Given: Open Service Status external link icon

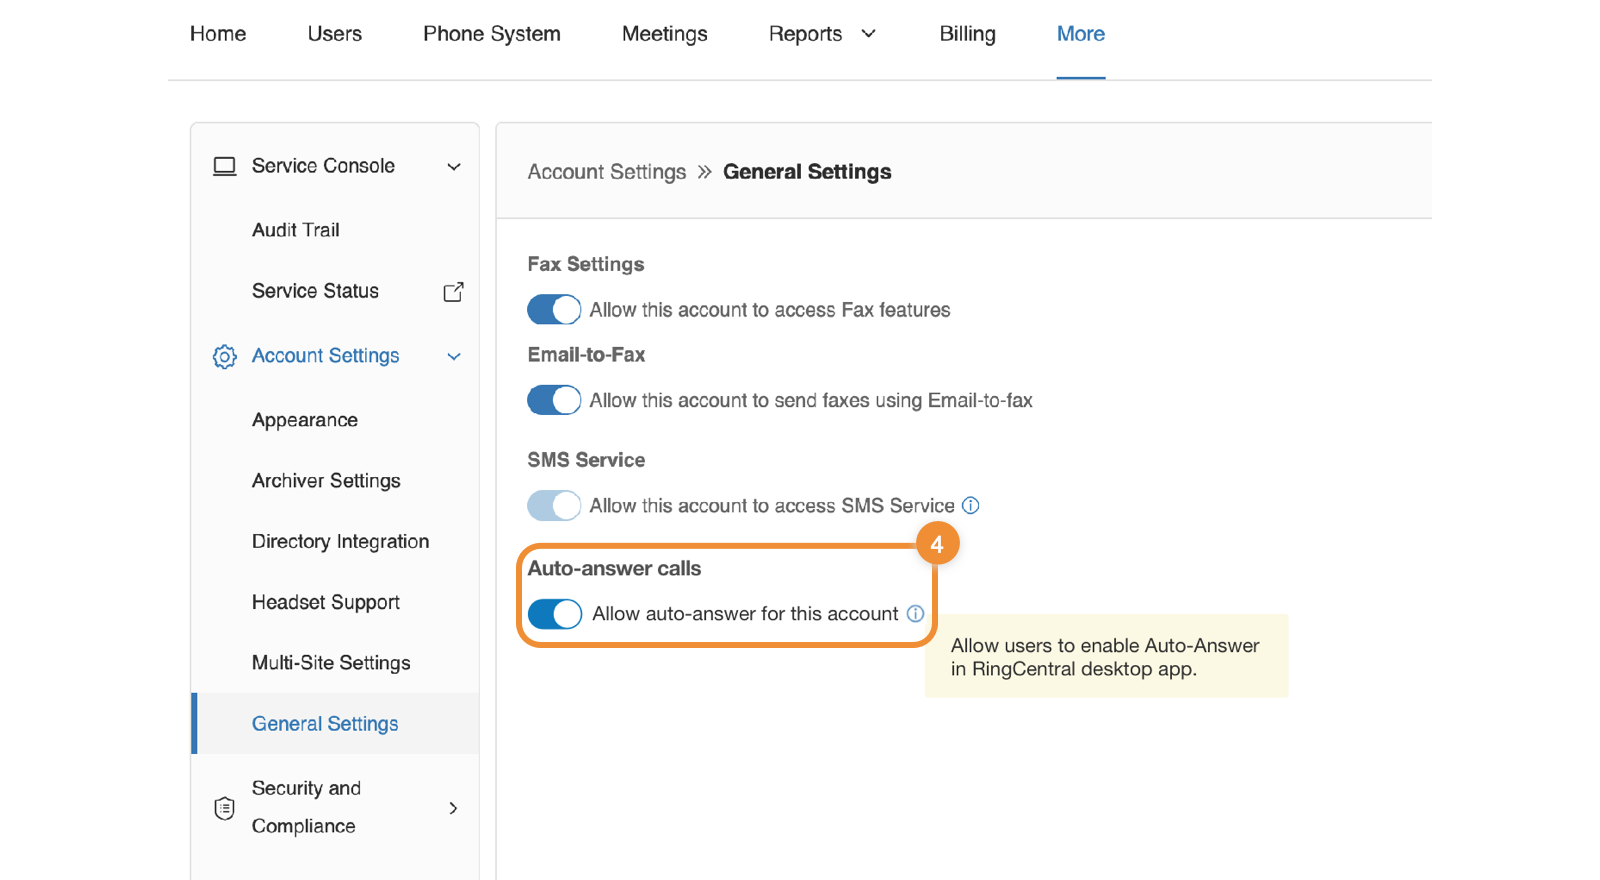Looking at the screenshot, I should point(453,291).
